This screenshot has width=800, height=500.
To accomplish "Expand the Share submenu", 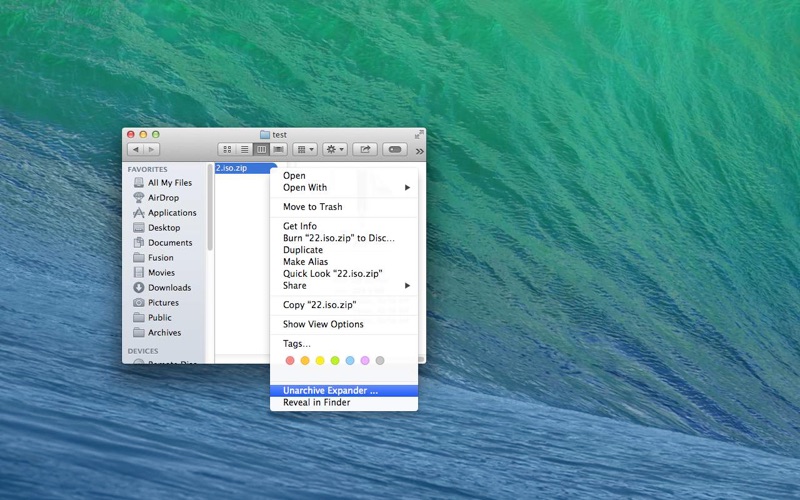I will (344, 286).
